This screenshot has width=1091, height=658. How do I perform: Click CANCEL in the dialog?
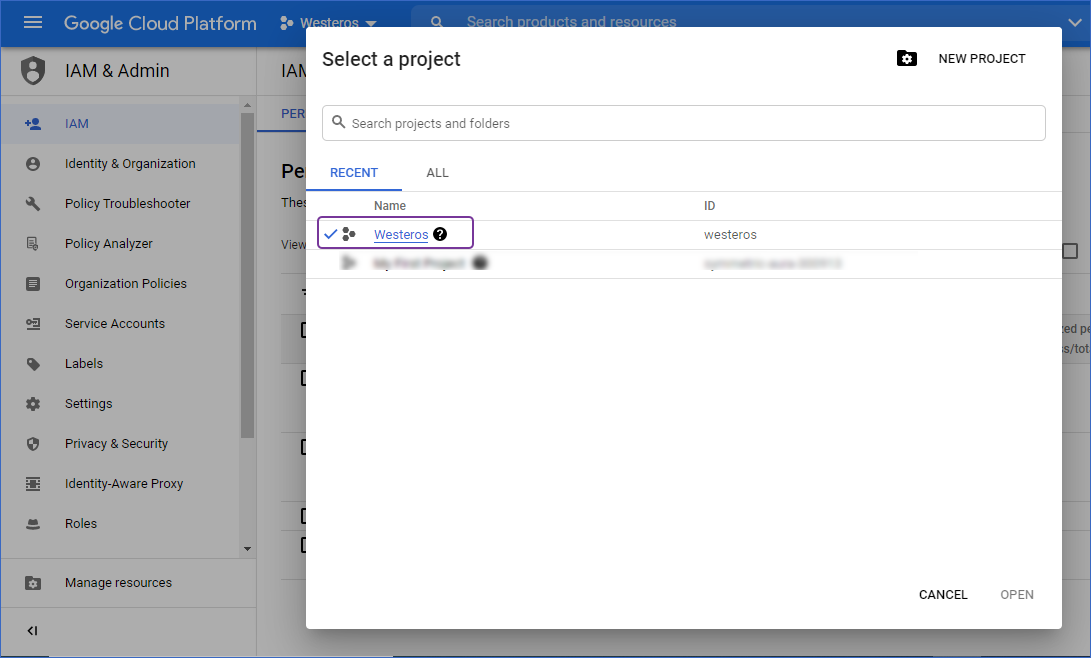pos(943,595)
